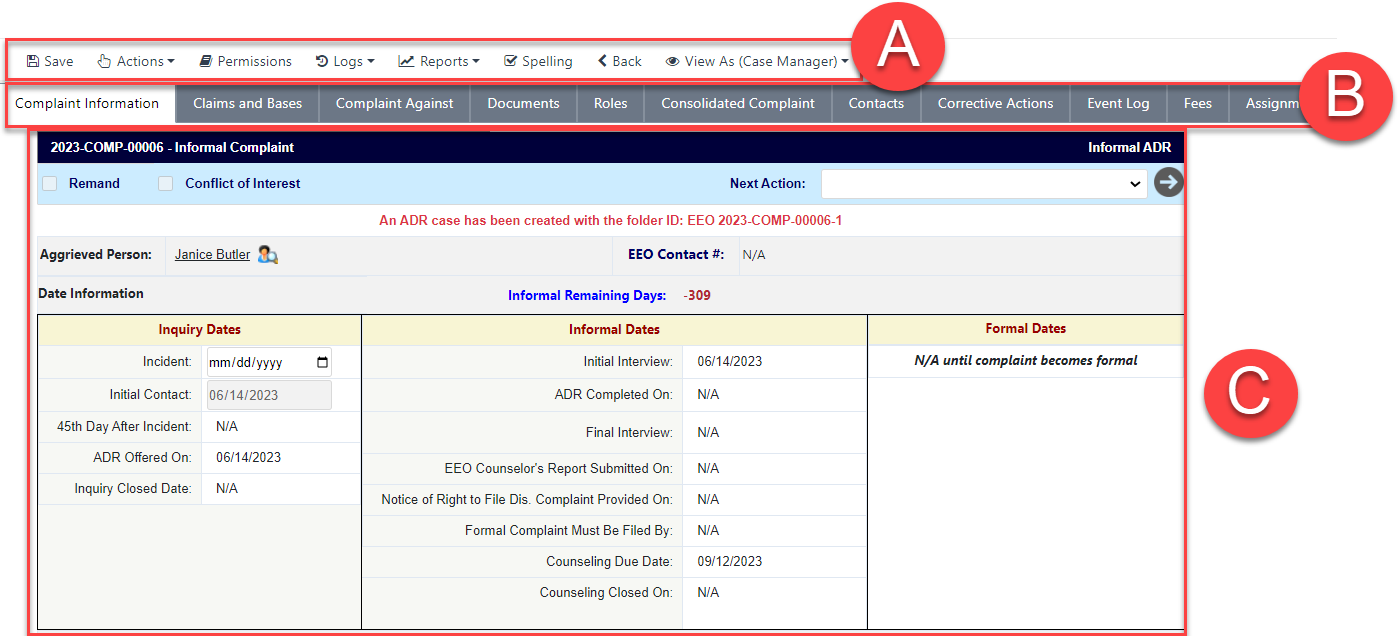Screen dimensions: 1398x636
Task: Open View As (Case Manager) dropdown
Action: [x=757, y=61]
